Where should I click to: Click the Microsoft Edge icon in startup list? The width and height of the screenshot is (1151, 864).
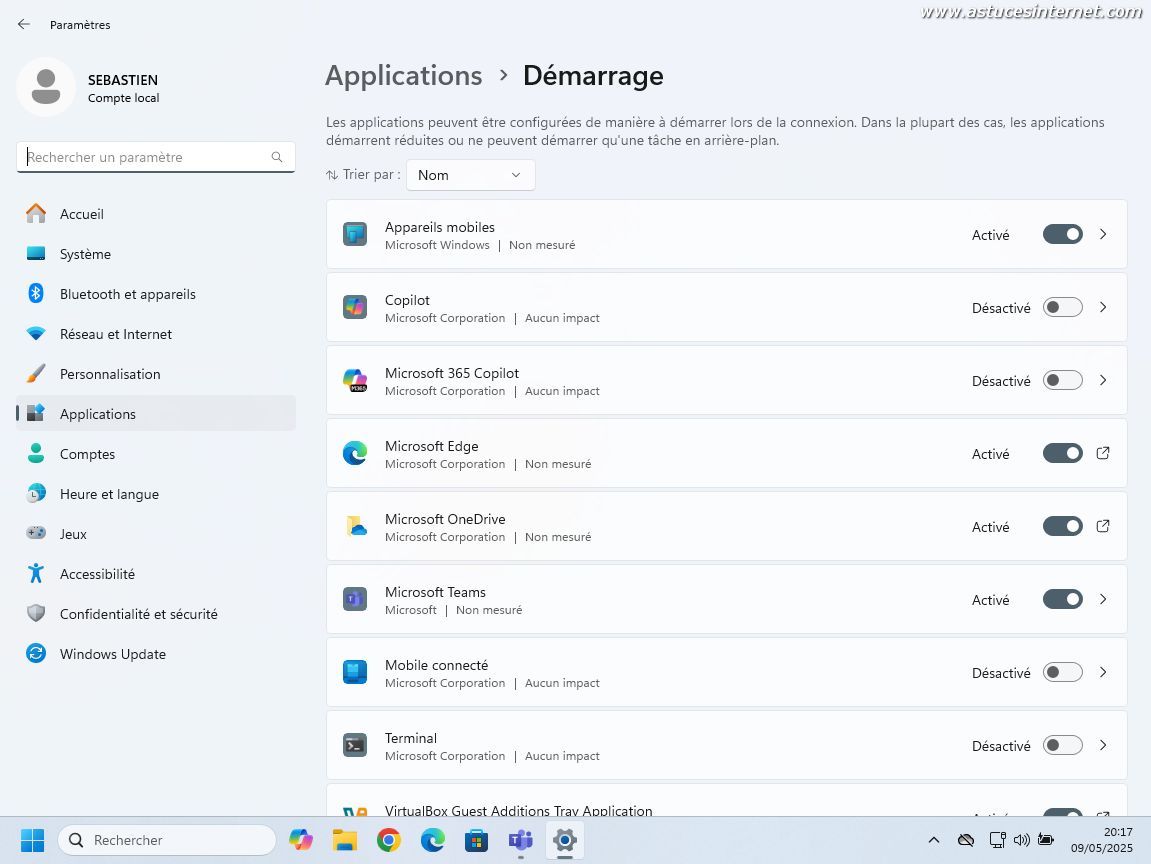pos(355,454)
